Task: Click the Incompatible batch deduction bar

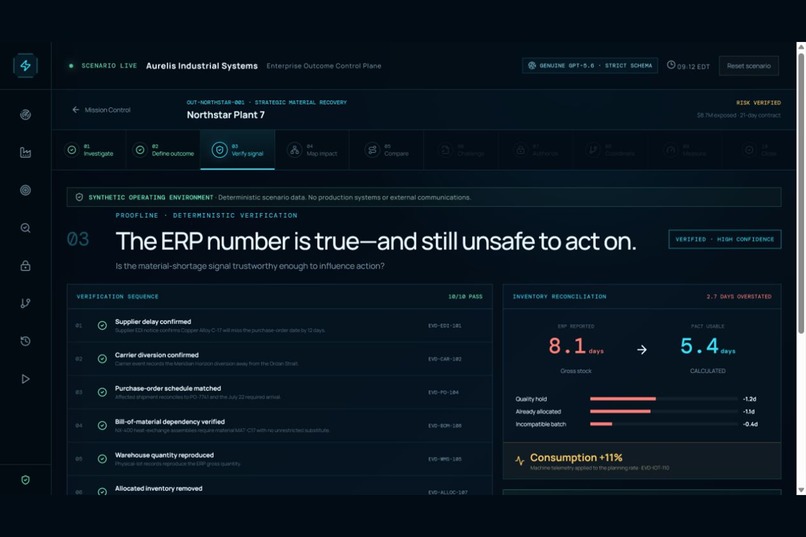Action: [x=601, y=424]
